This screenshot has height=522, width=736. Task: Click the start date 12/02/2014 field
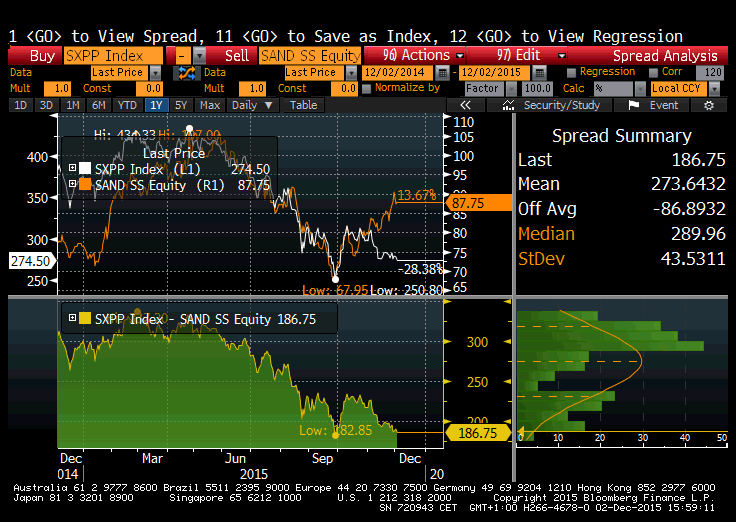tap(398, 73)
